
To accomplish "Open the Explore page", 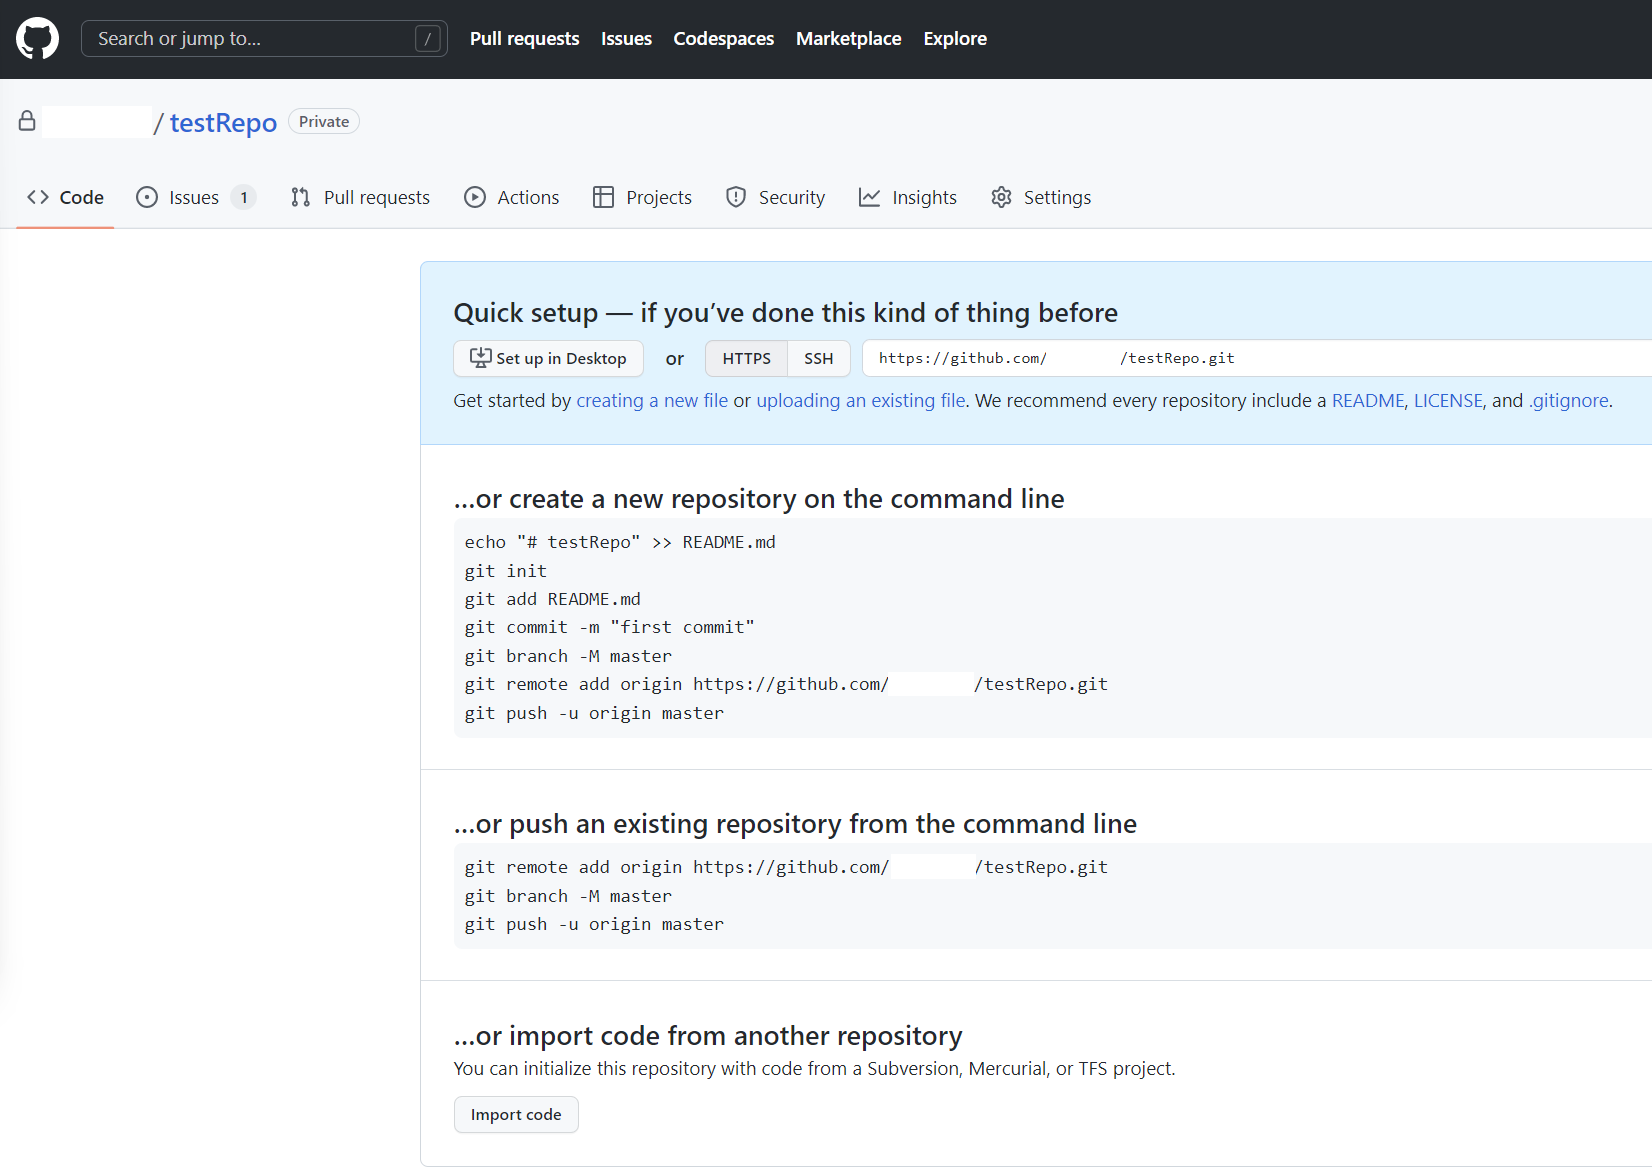I will click(x=954, y=39).
